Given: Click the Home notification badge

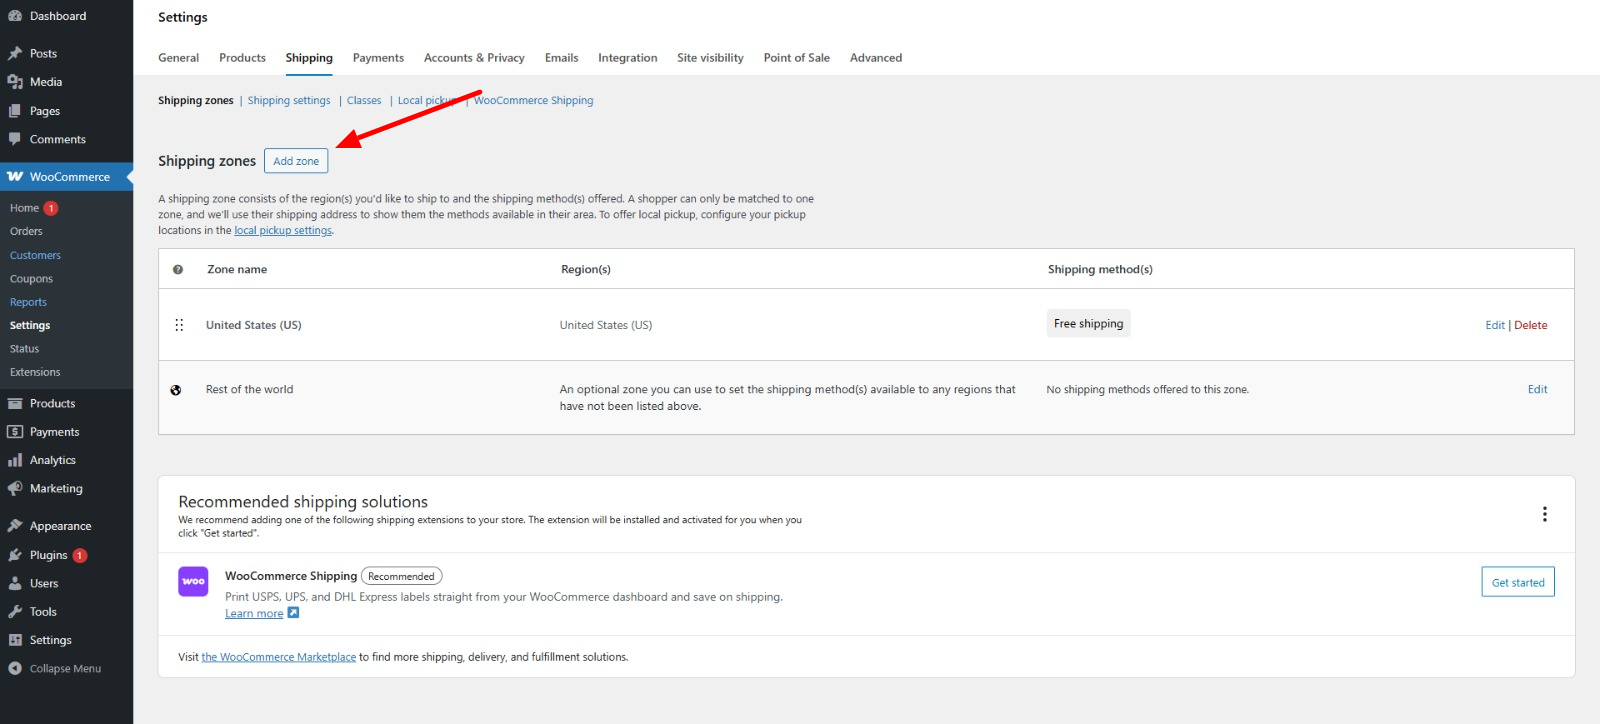Looking at the screenshot, I should coord(51,208).
